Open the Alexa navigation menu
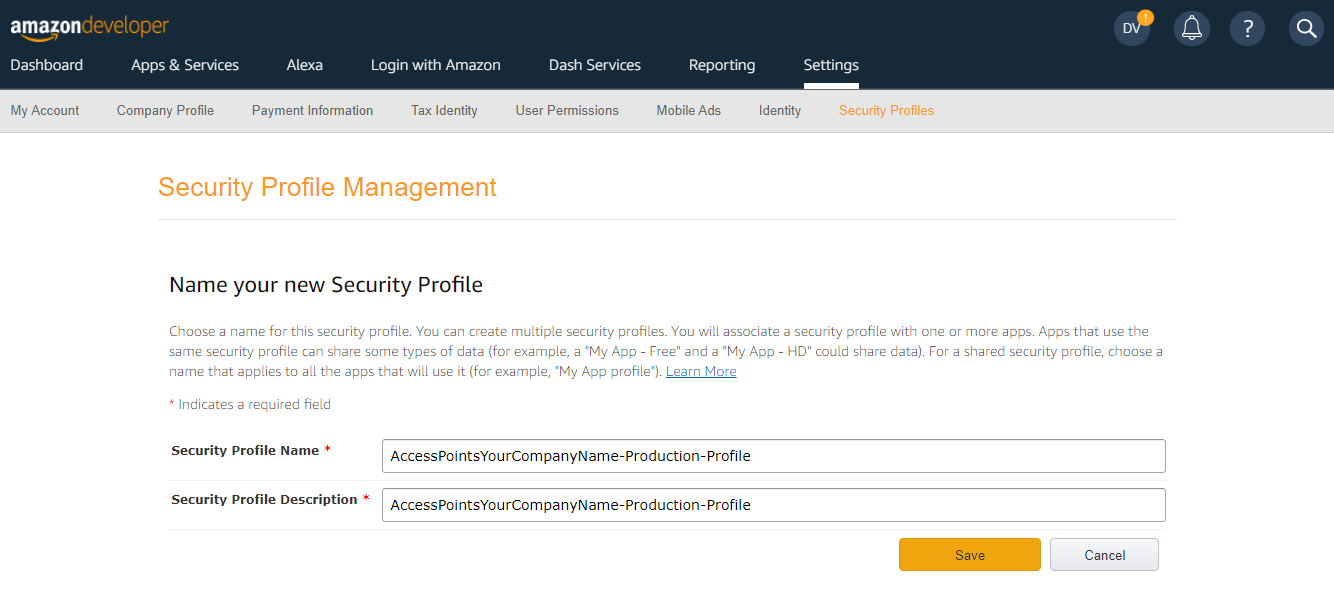Image resolution: width=1334 pixels, height=591 pixels. point(304,65)
